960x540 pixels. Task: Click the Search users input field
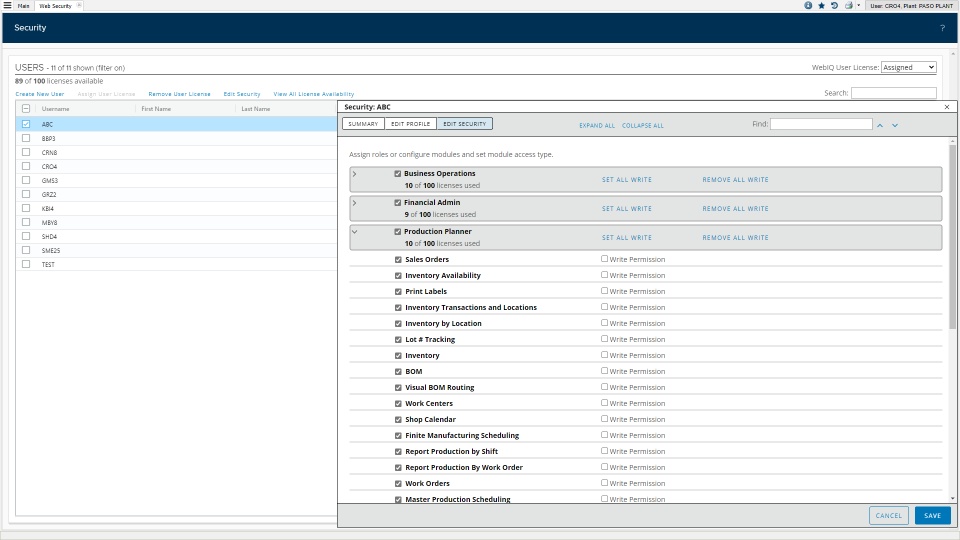(893, 93)
